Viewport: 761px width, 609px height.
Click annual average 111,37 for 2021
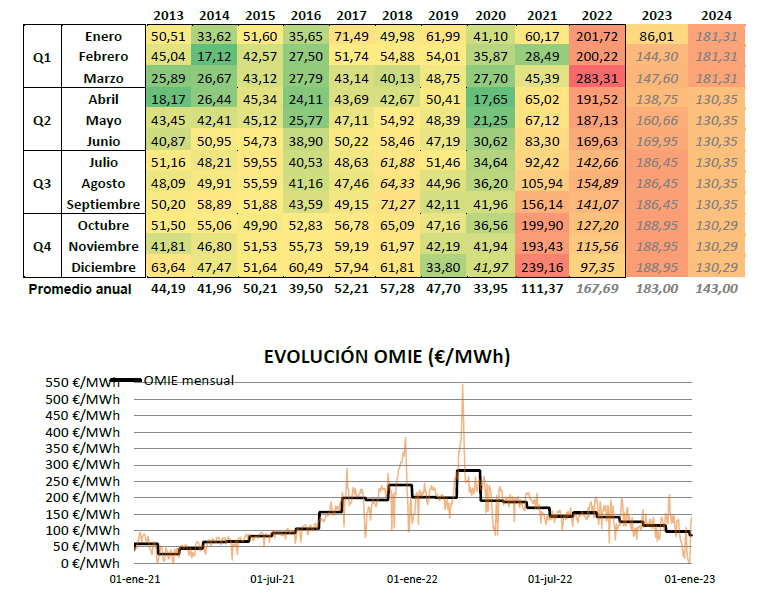pyautogui.click(x=542, y=289)
